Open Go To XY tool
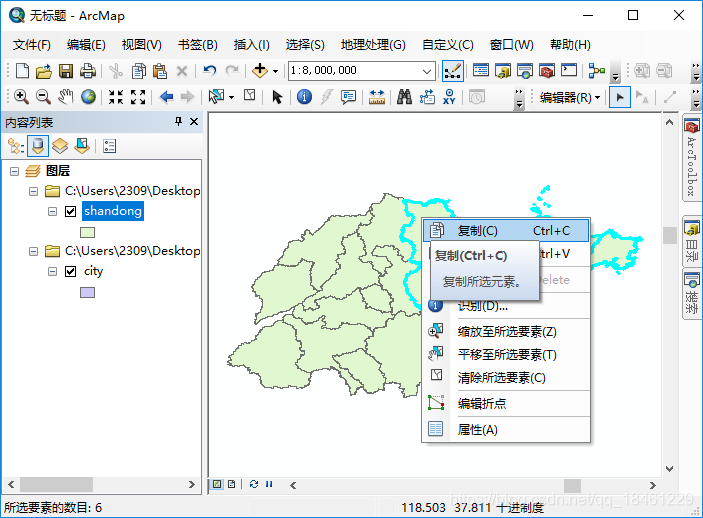The height and width of the screenshot is (518, 703). (449, 97)
